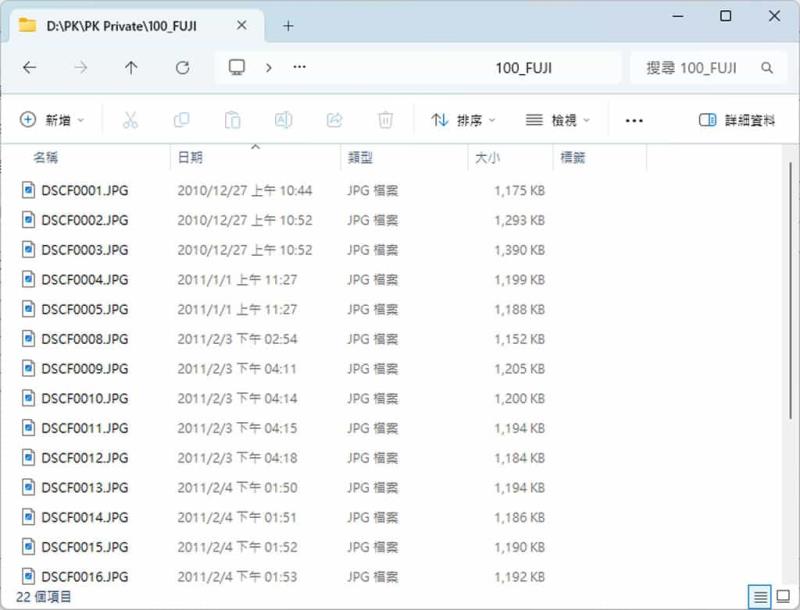Image resolution: width=800 pixels, height=610 pixels.
Task: Select file DSCF0015.JPG
Action: 85,547
